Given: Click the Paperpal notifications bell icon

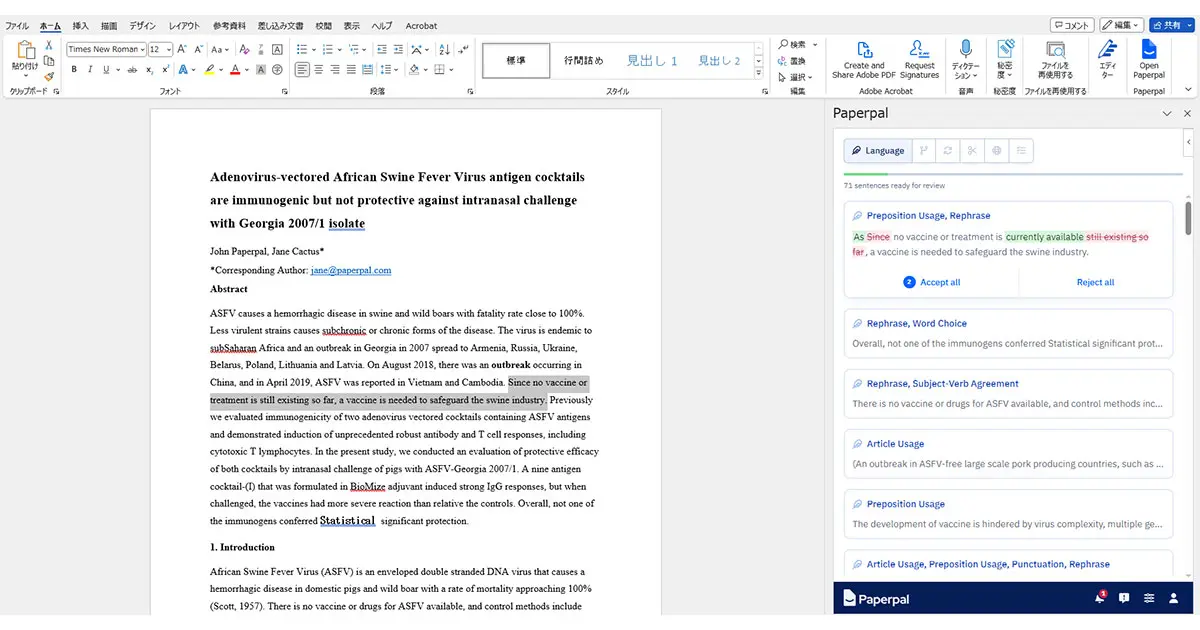Looking at the screenshot, I should click(1099, 598).
